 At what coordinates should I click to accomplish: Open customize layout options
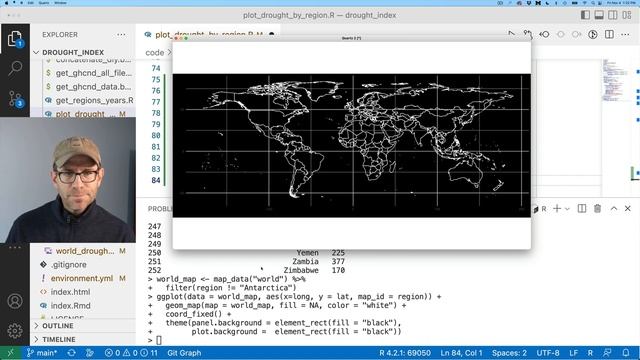627,15
